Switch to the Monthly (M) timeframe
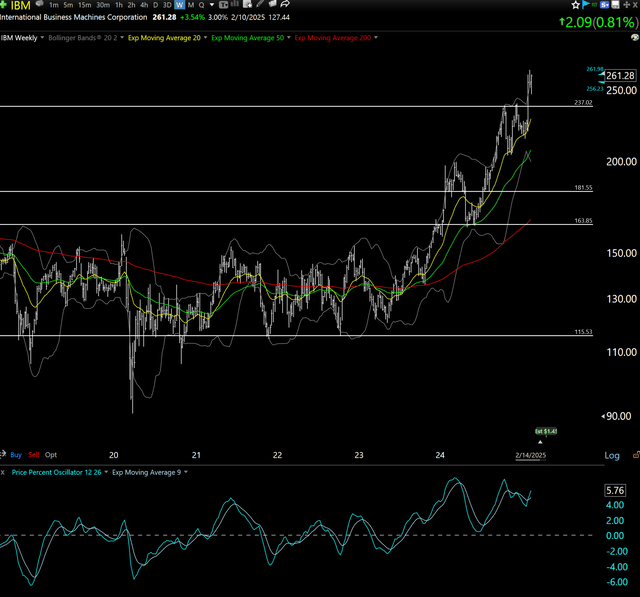This screenshot has width=640, height=597. coord(191,5)
